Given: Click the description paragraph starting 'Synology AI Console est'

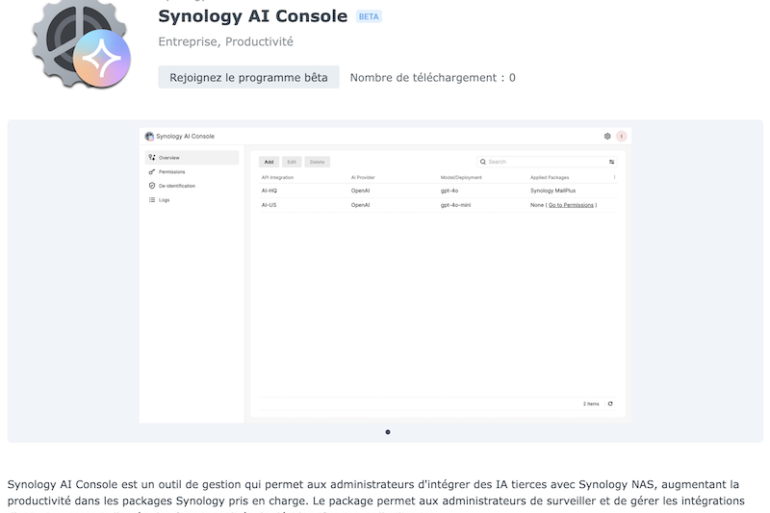Looking at the screenshot, I should point(376,496).
